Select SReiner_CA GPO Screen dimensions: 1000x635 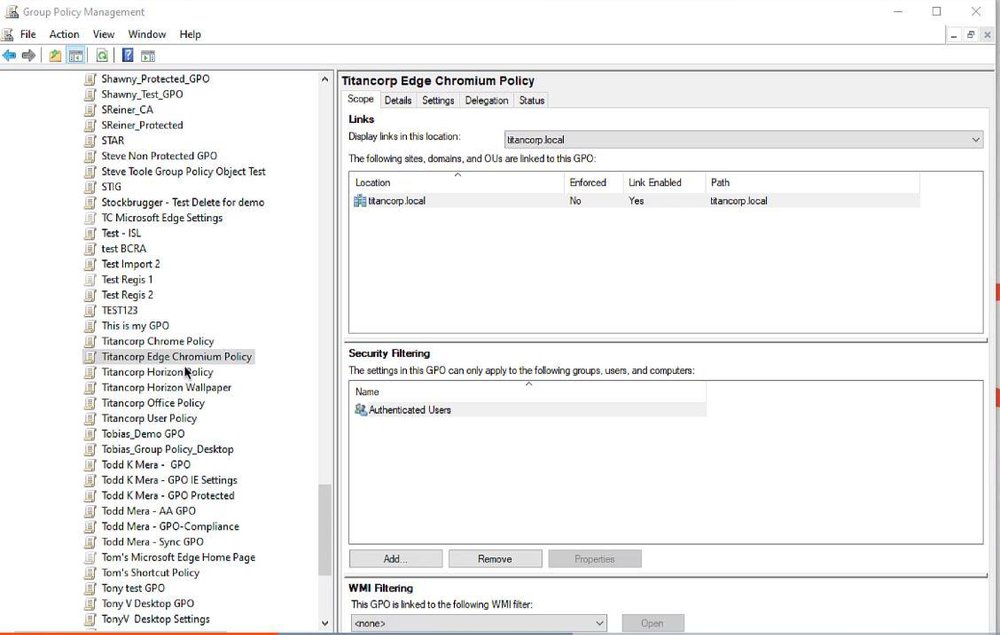point(128,110)
